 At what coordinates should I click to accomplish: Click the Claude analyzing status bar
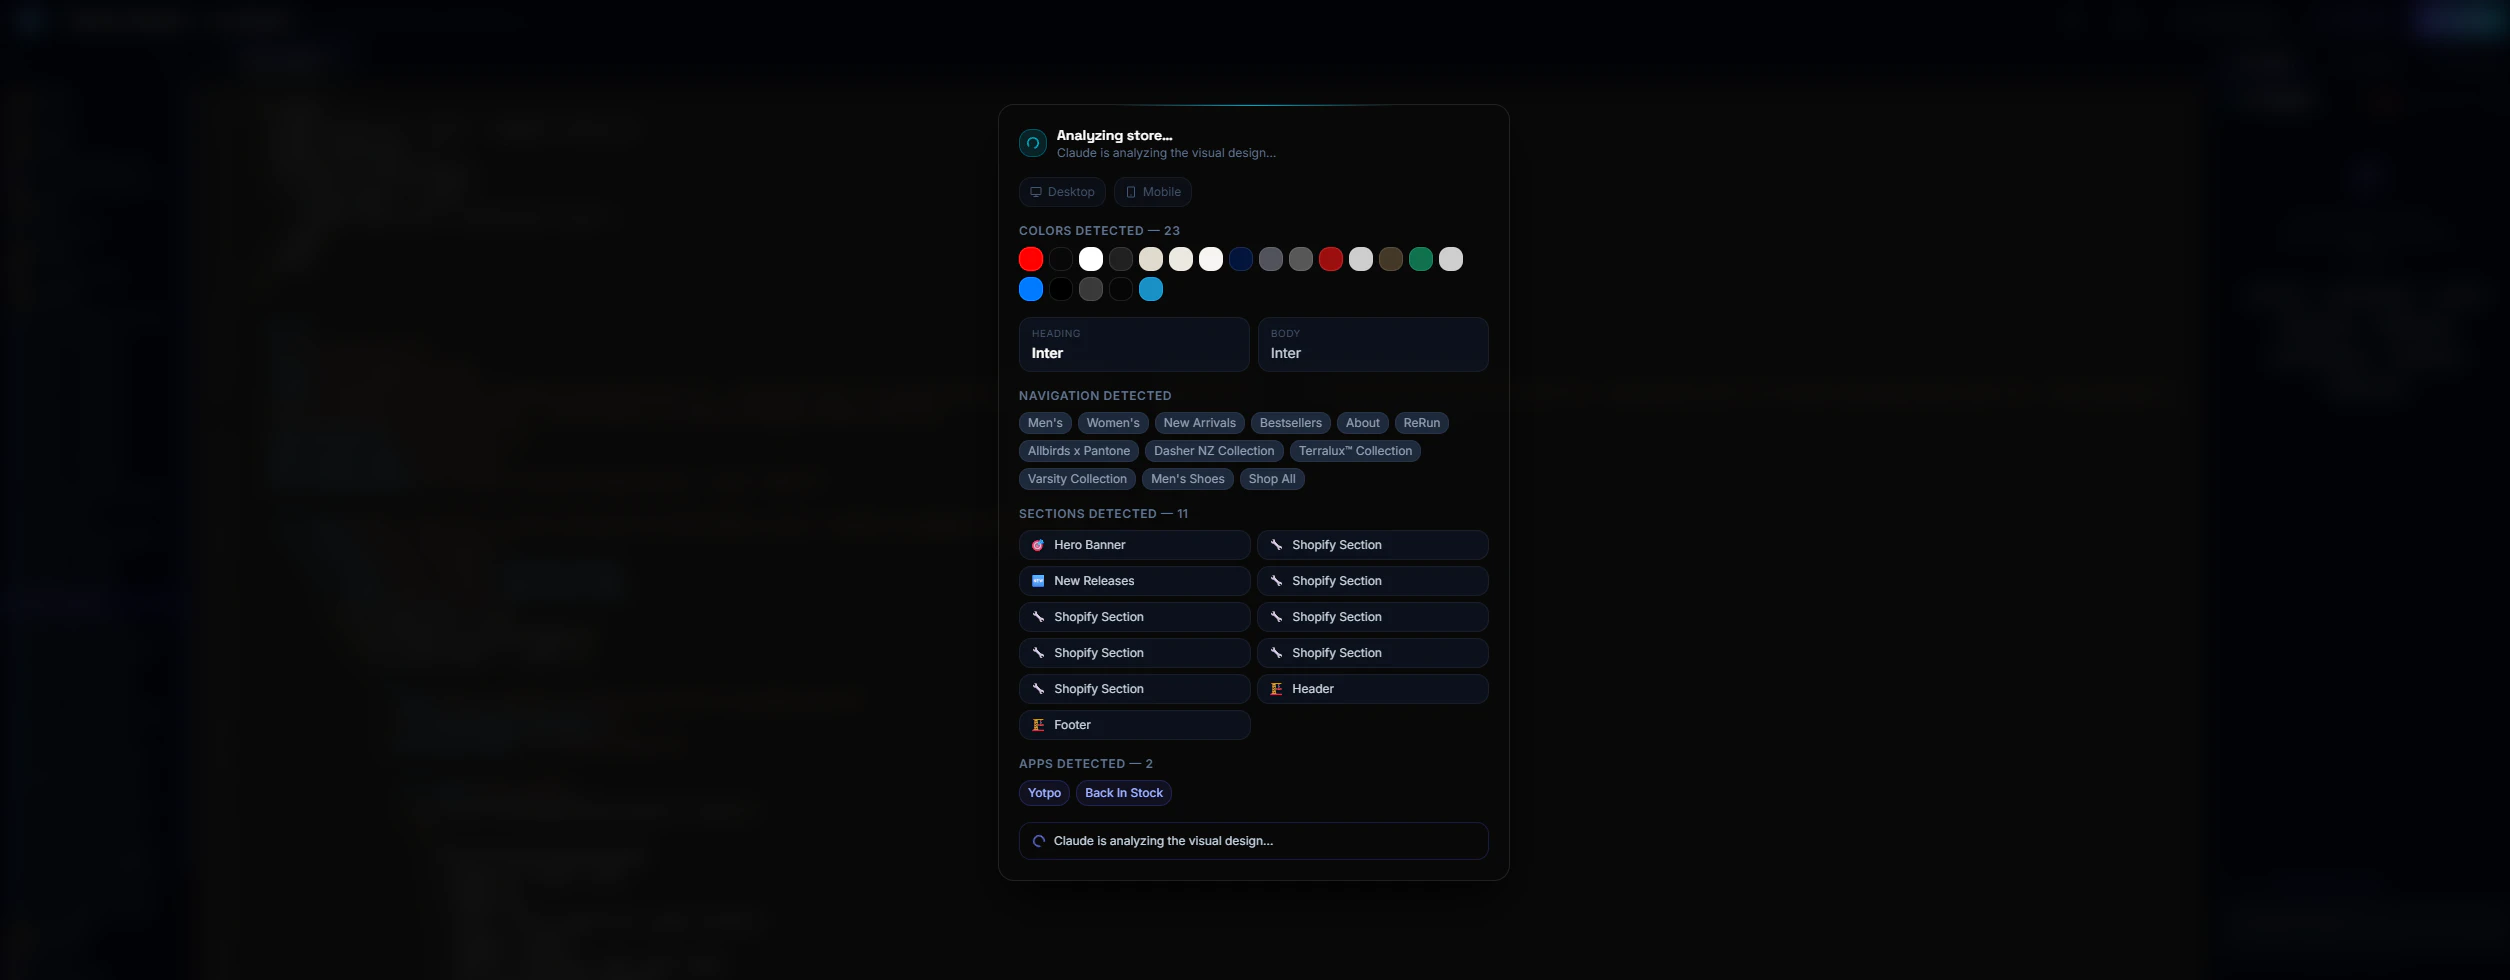coord(1253,841)
